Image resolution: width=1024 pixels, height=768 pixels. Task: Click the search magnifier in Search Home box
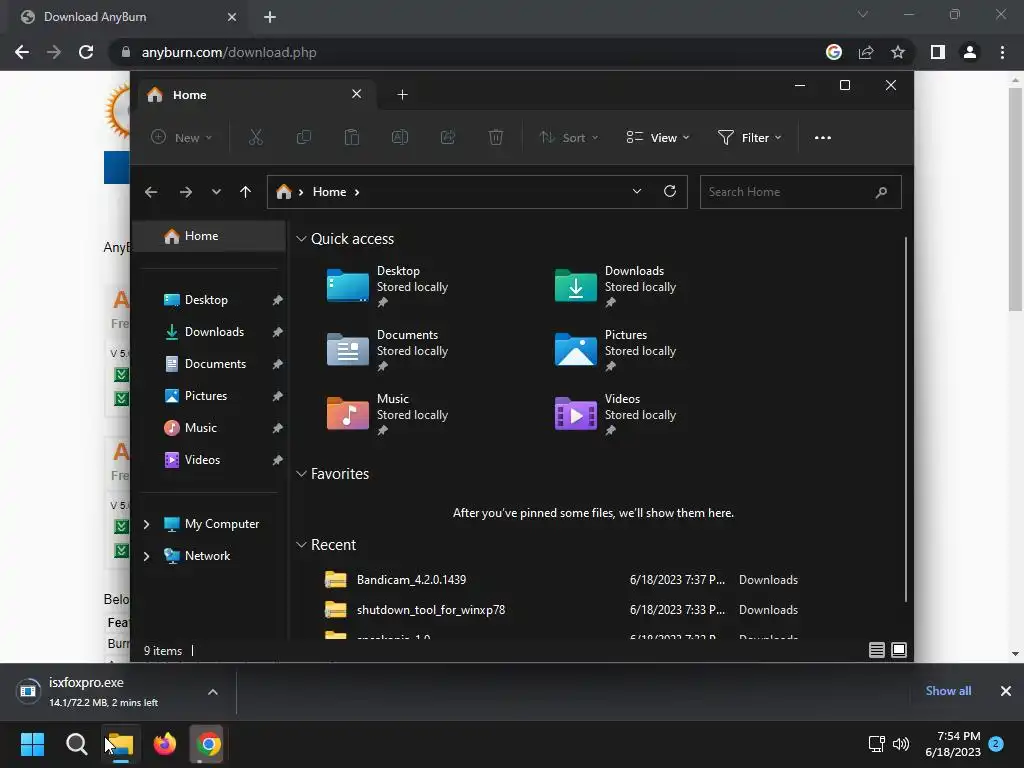[x=881, y=192]
